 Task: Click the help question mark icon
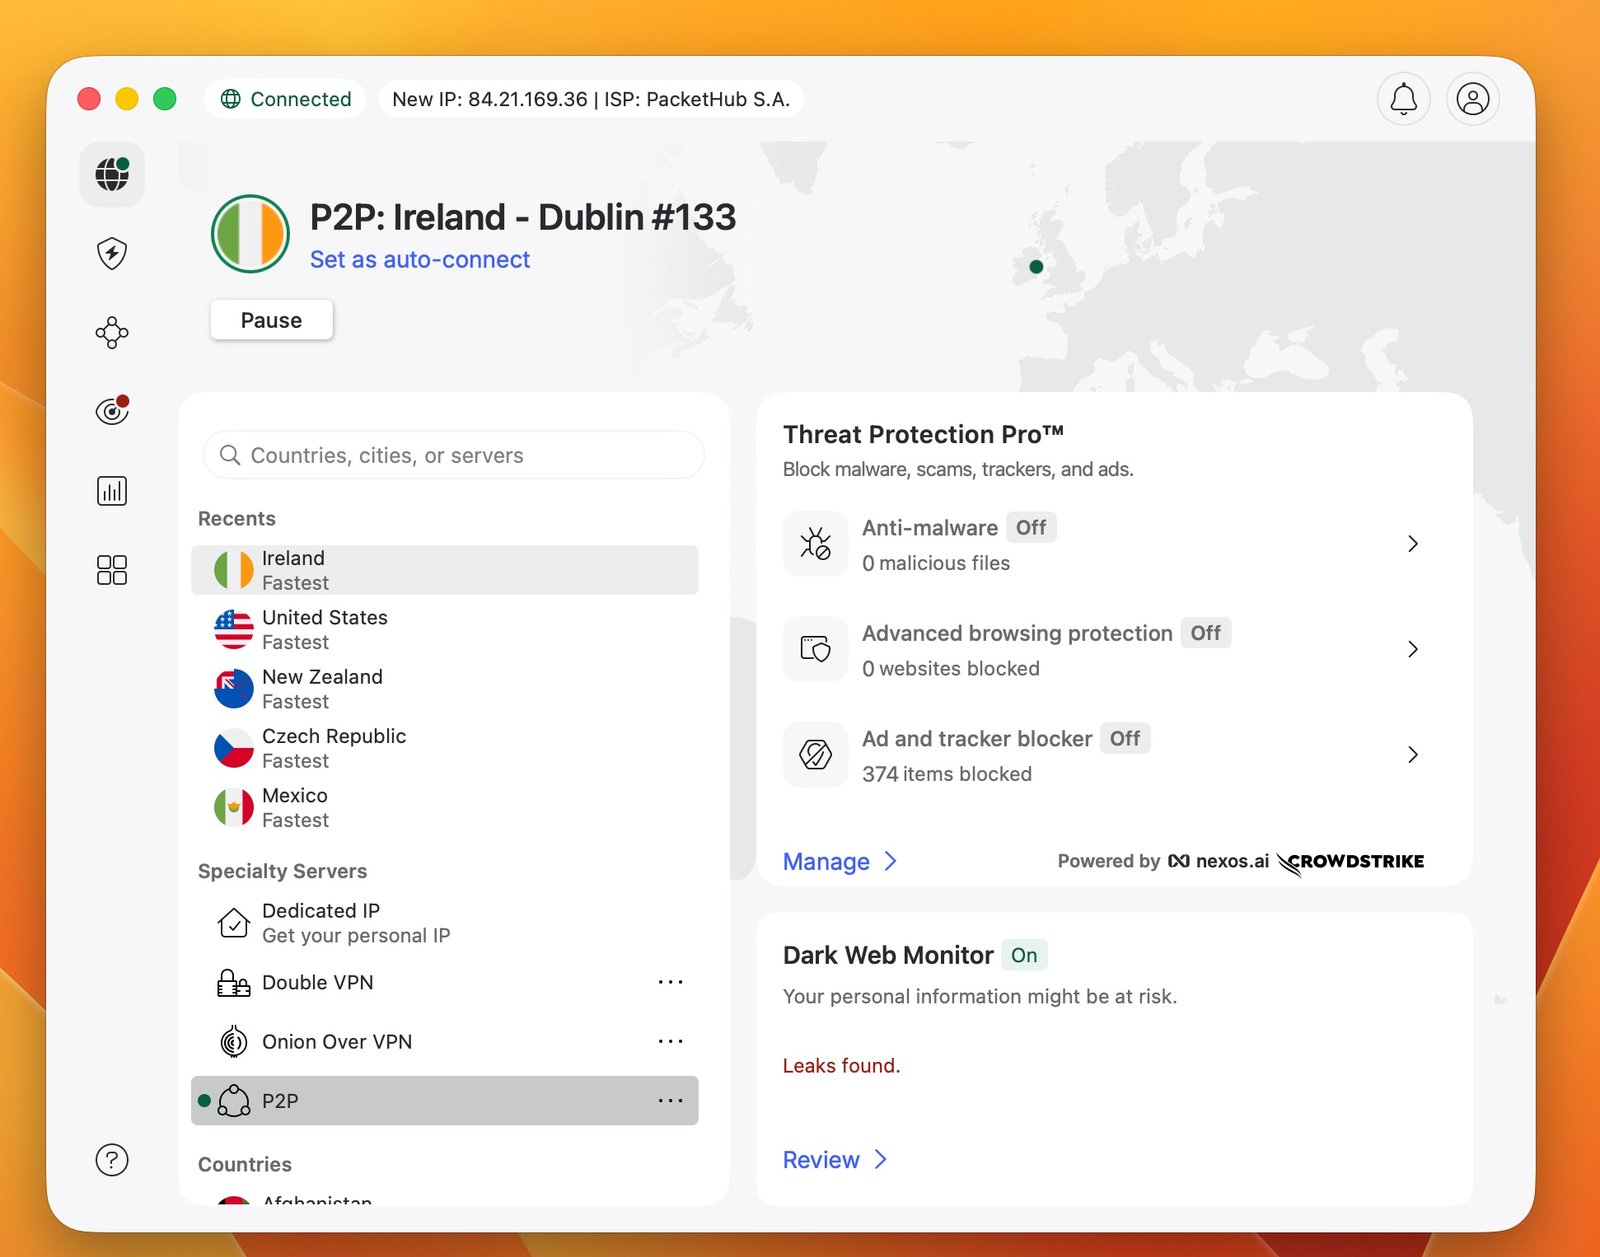click(111, 1160)
